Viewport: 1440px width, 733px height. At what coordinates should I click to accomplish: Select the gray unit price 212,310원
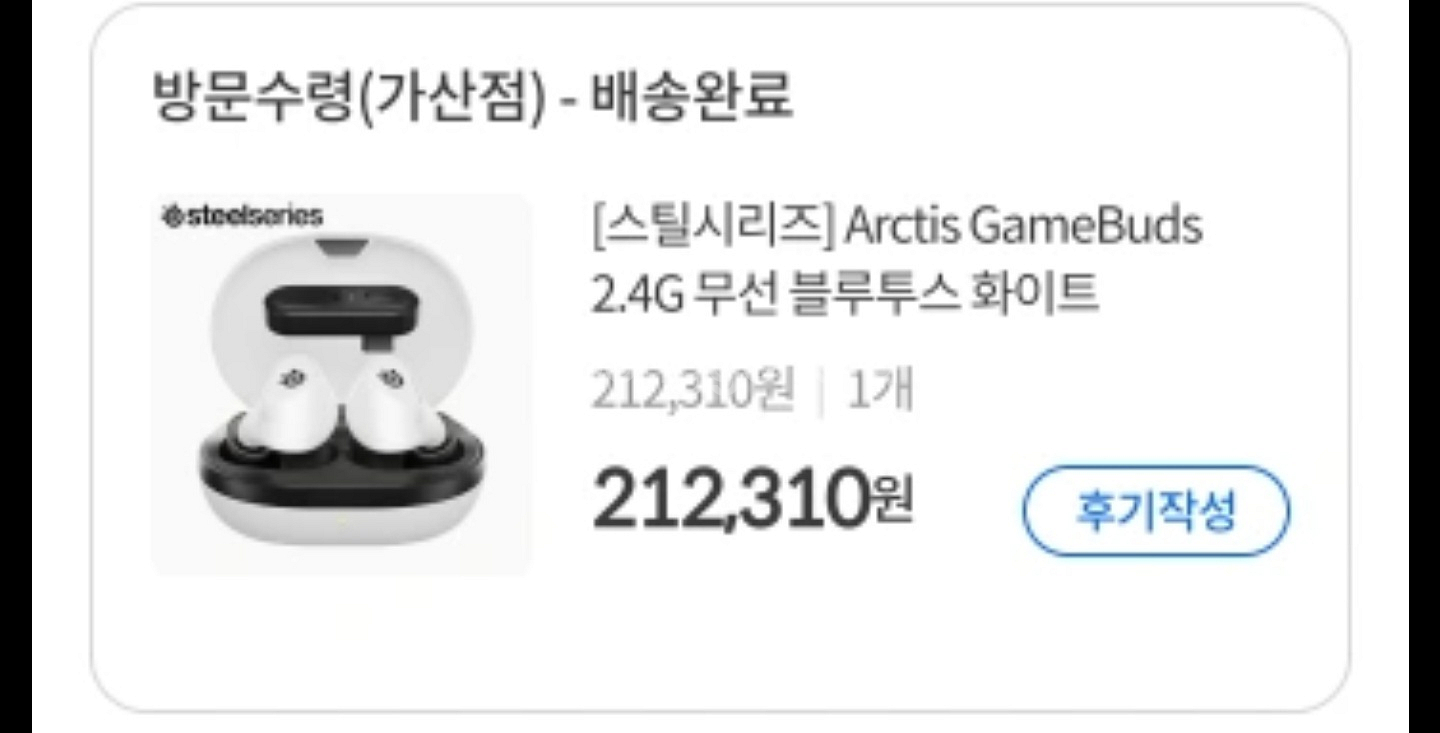pyautogui.click(x=693, y=390)
